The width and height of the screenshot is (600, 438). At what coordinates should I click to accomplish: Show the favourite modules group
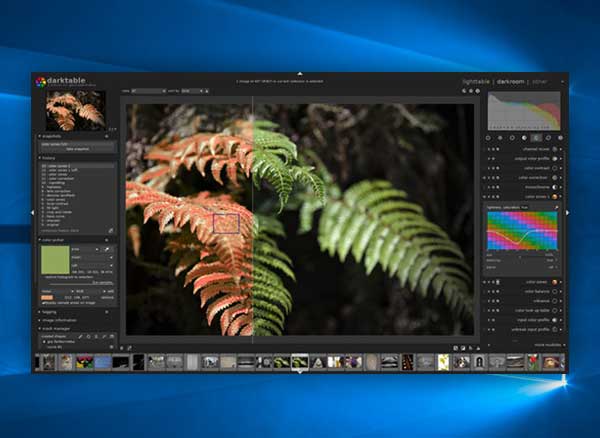click(500, 138)
